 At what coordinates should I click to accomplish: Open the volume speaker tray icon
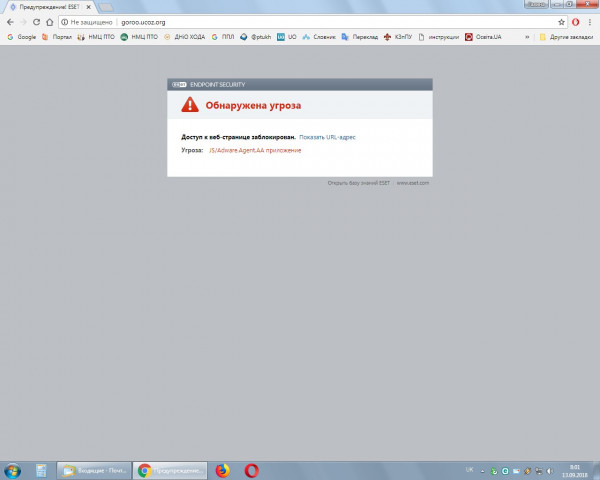pos(550,471)
